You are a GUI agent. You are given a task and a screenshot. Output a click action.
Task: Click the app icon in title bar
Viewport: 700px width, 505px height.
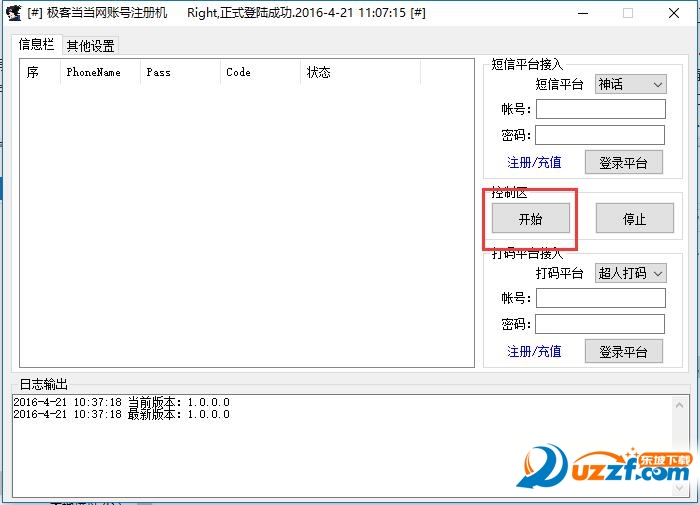coord(13,13)
